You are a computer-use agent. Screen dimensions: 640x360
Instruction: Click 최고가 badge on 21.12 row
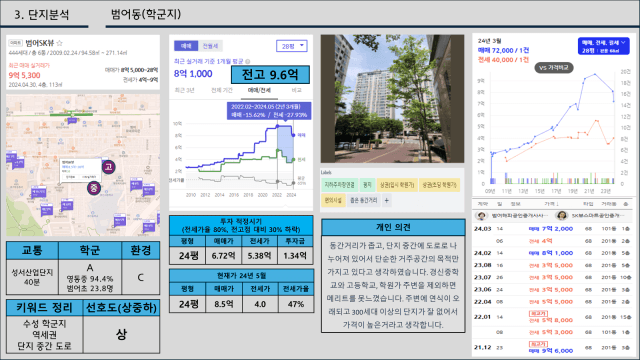pos(538,344)
